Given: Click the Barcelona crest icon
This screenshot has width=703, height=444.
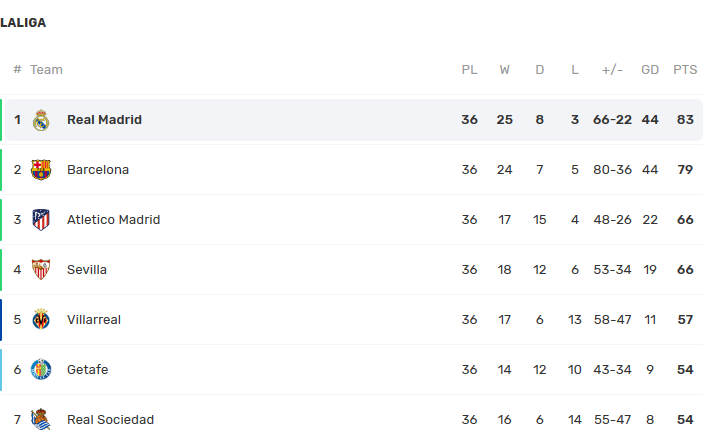Looking at the screenshot, I should [41, 170].
